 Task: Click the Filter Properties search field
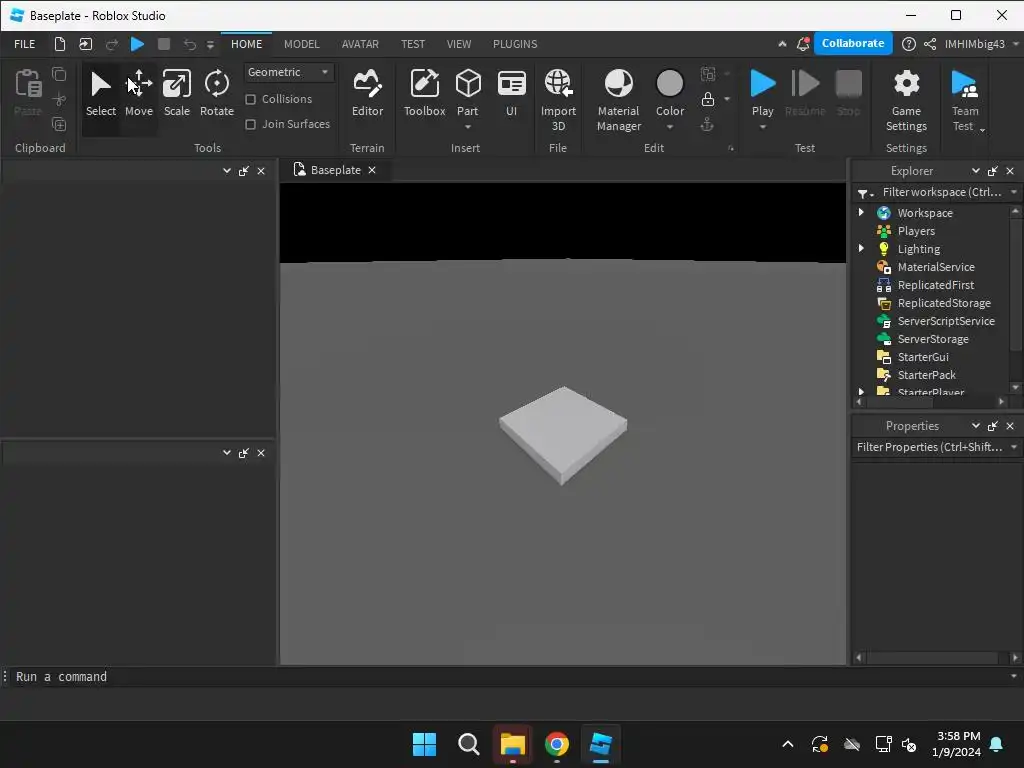(929, 447)
